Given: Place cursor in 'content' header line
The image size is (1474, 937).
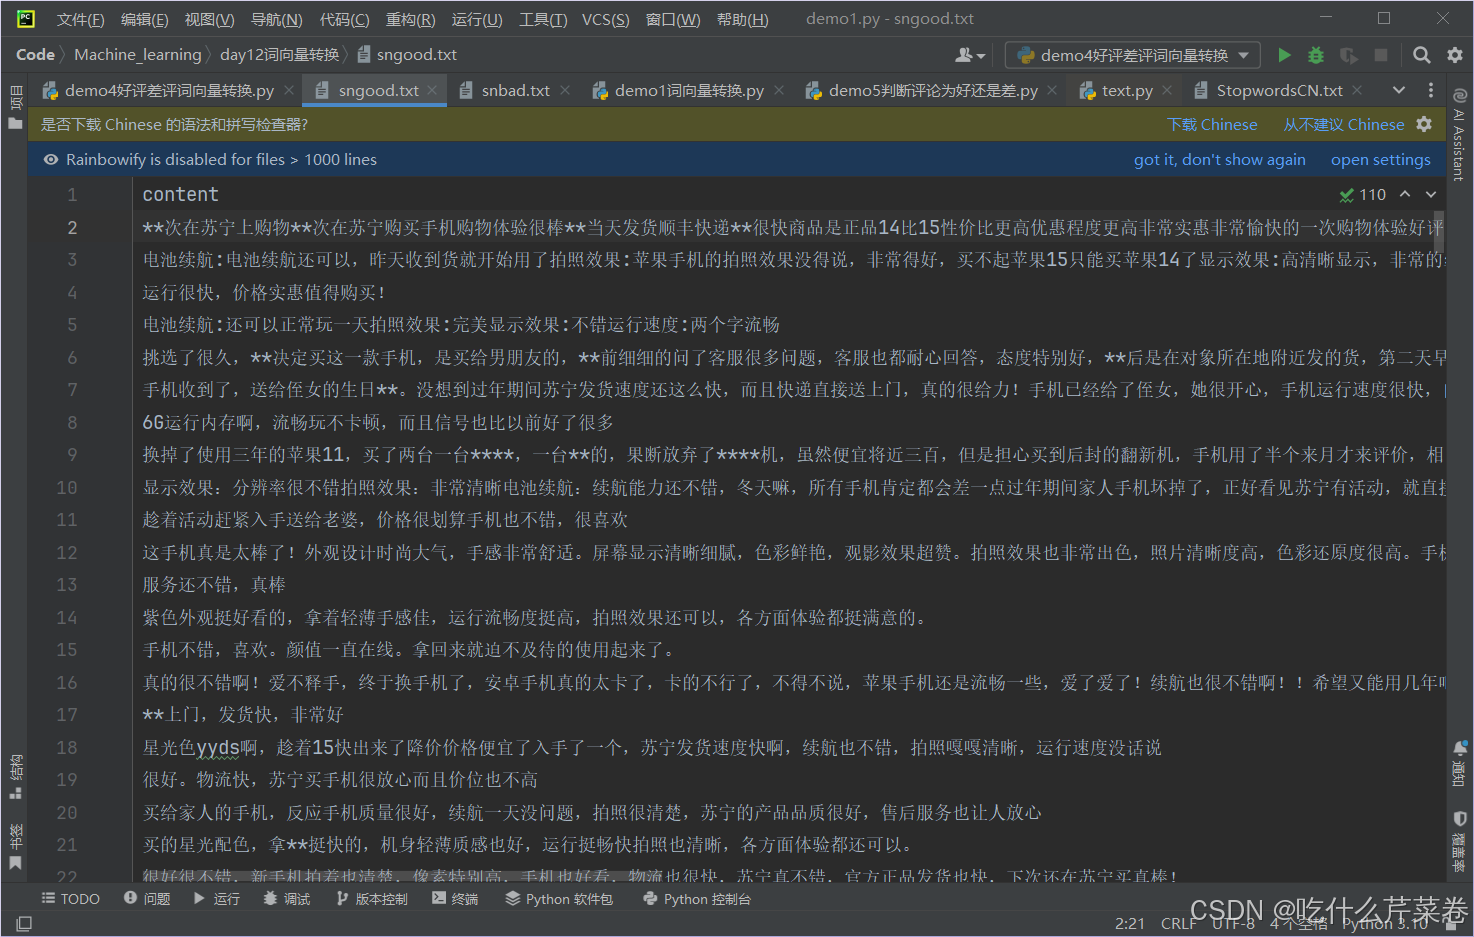Looking at the screenshot, I should point(180,194).
